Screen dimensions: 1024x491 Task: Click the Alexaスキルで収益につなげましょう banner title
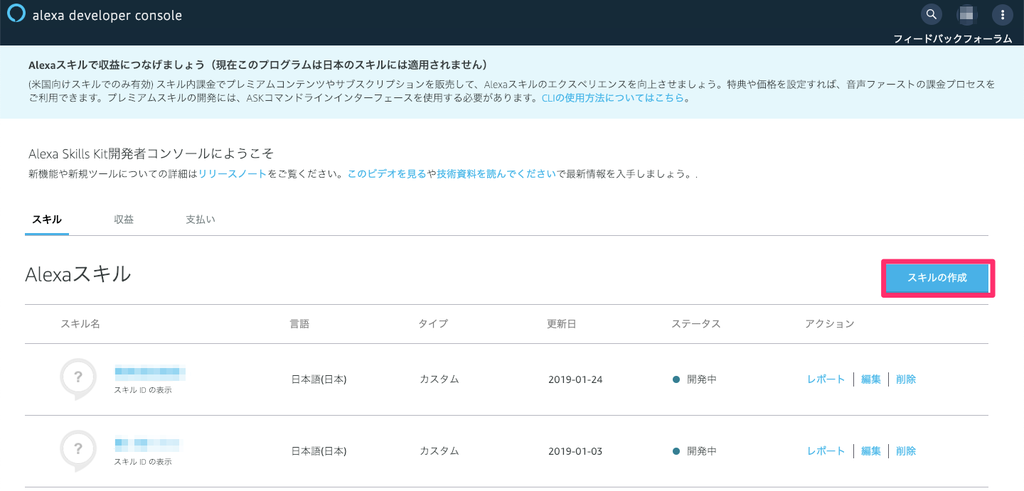[258, 65]
